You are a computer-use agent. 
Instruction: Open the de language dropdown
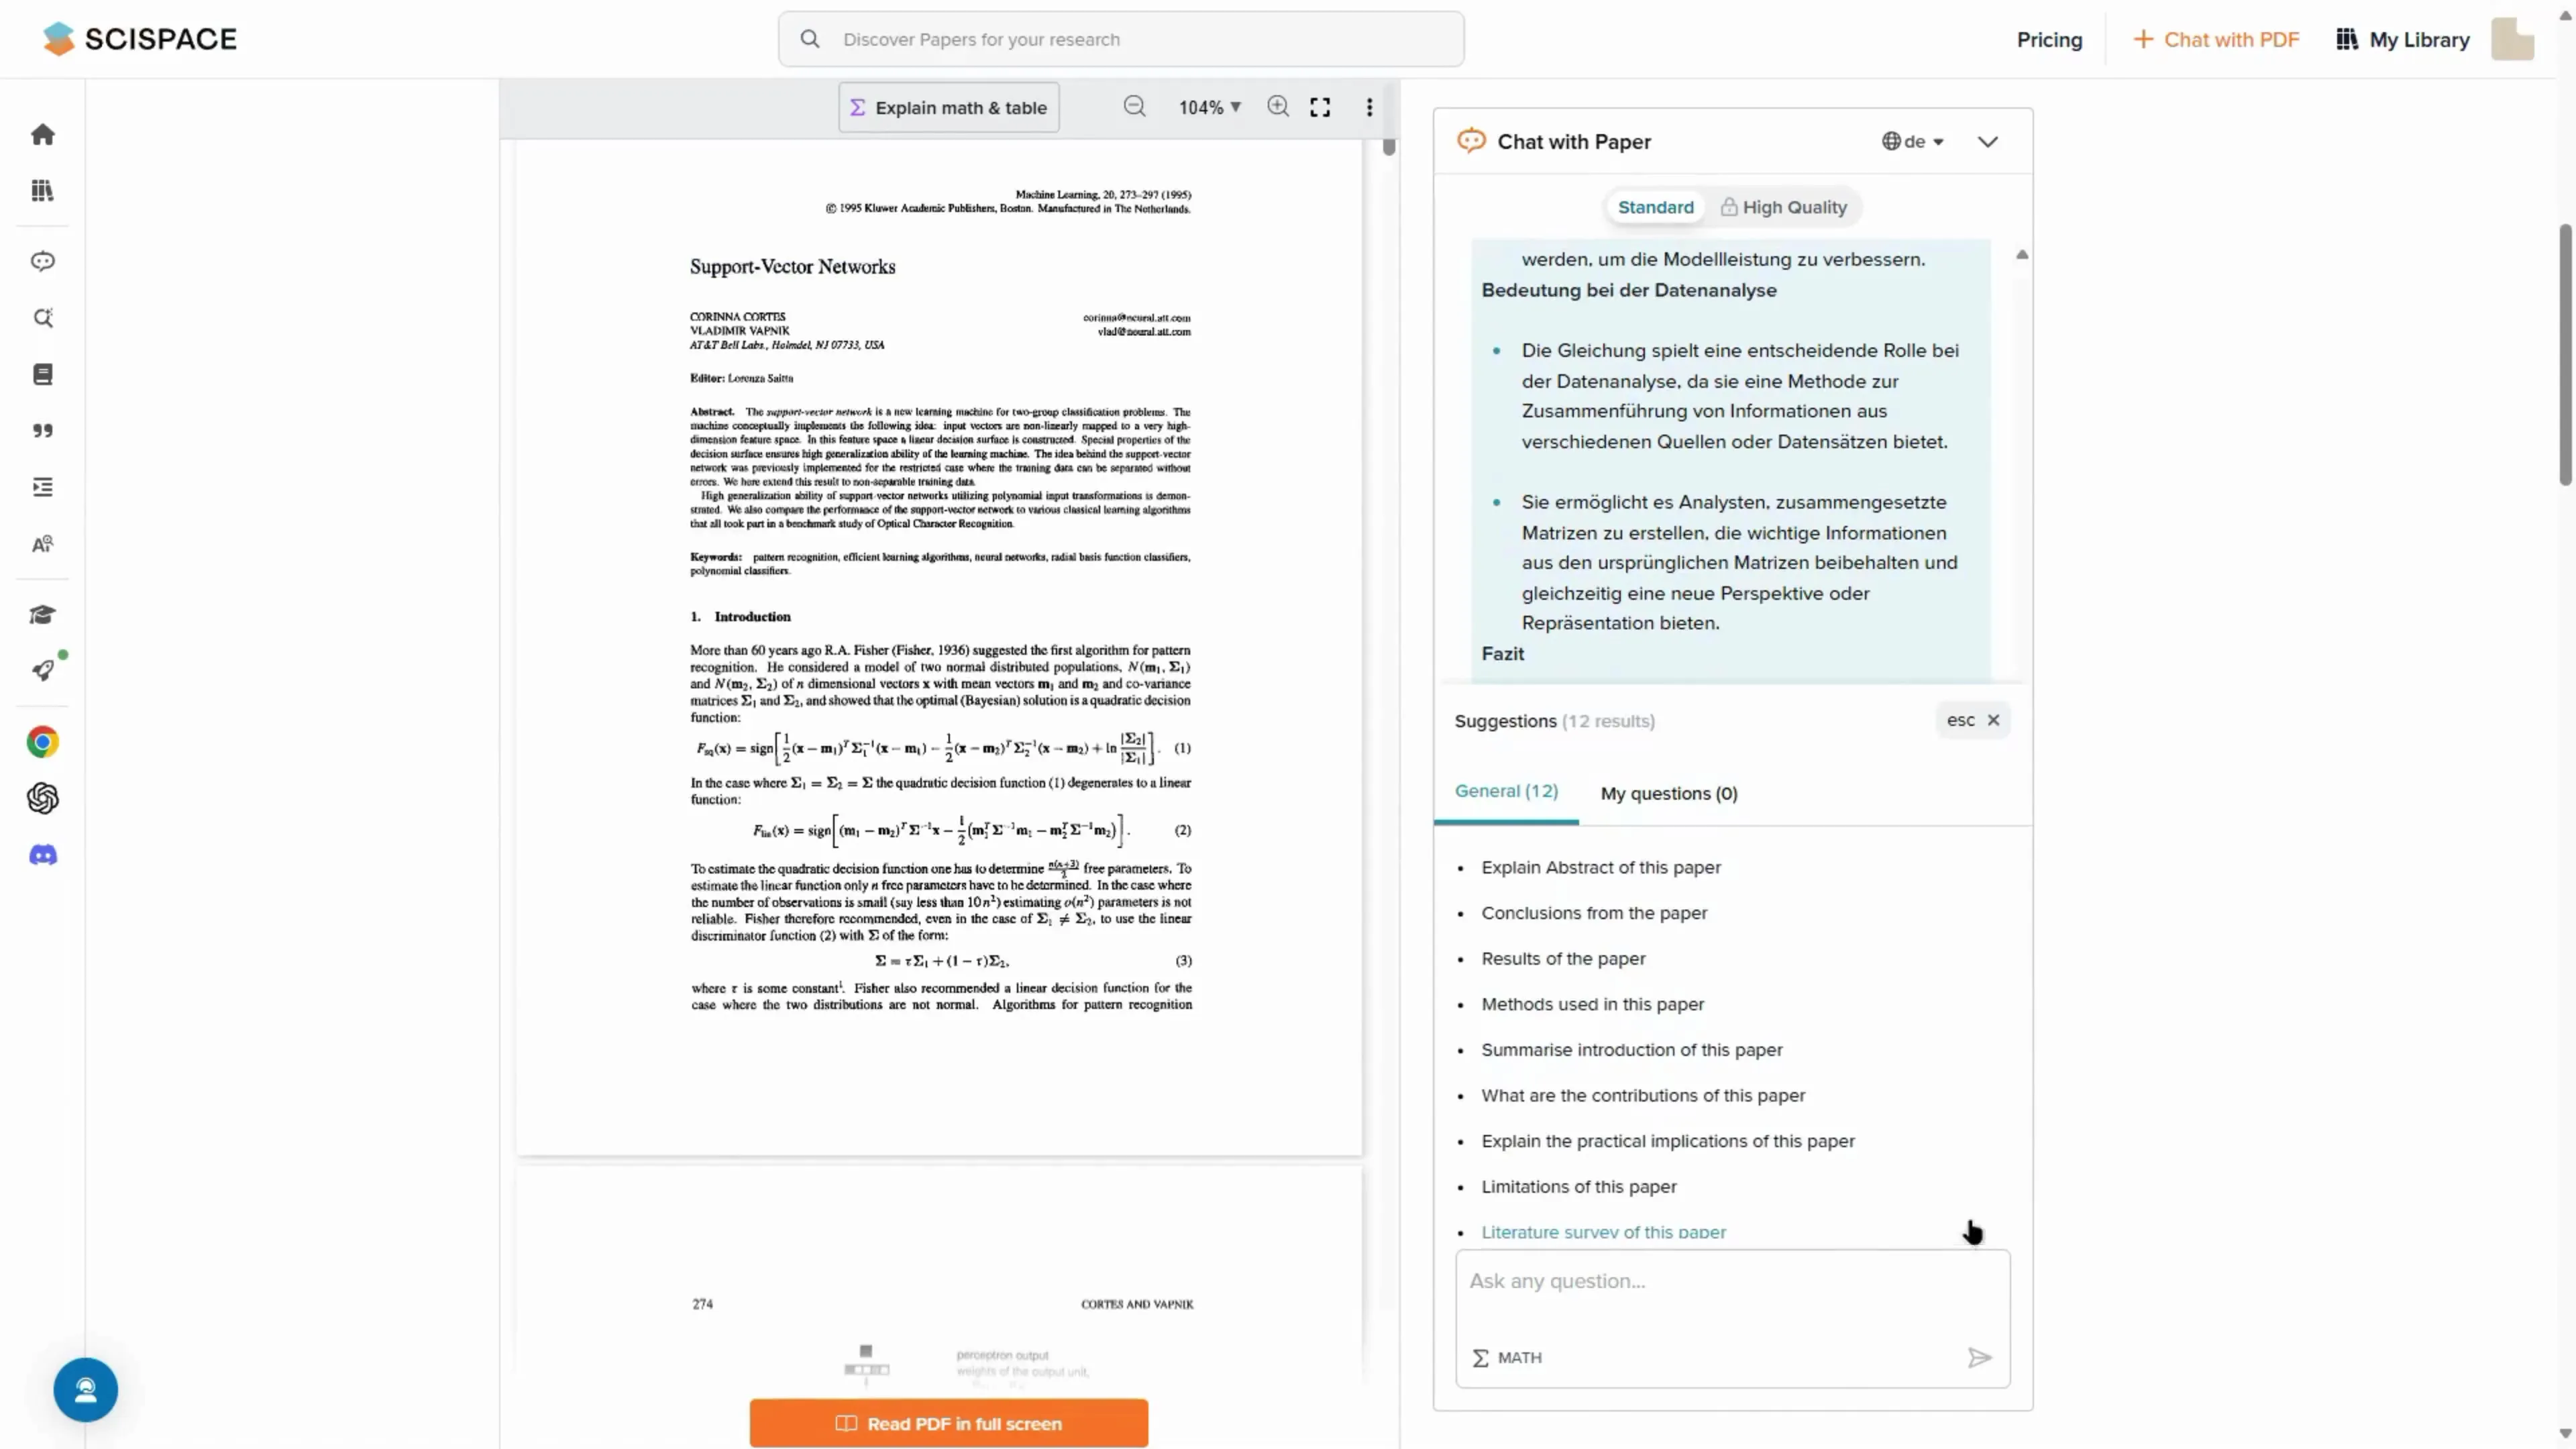(1912, 142)
